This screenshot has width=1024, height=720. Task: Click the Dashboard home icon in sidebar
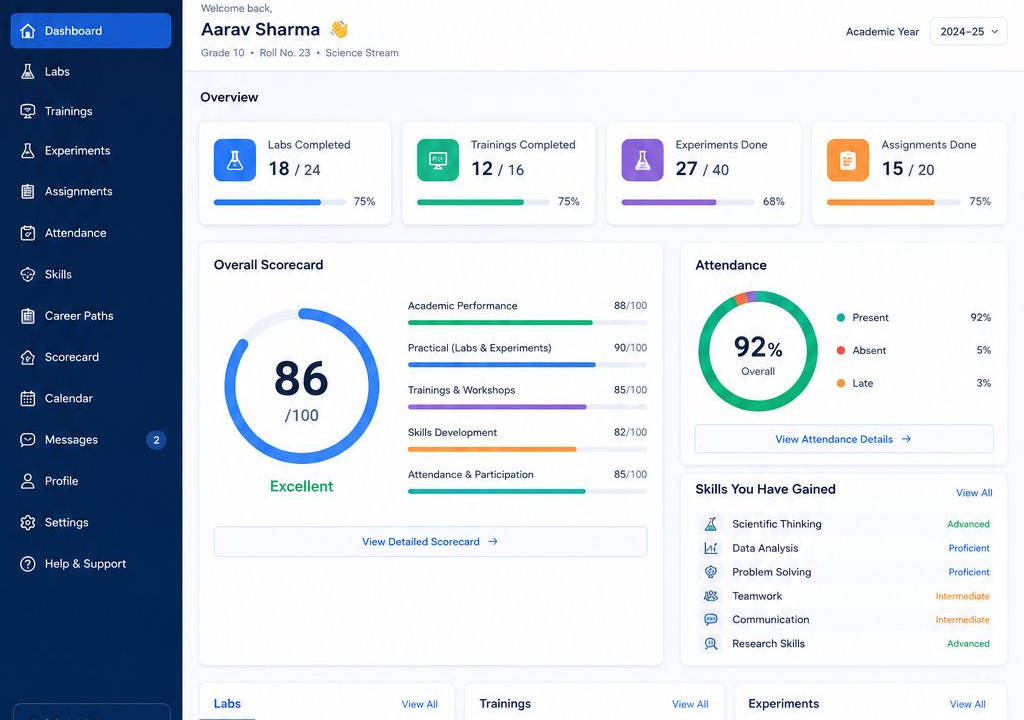point(27,31)
